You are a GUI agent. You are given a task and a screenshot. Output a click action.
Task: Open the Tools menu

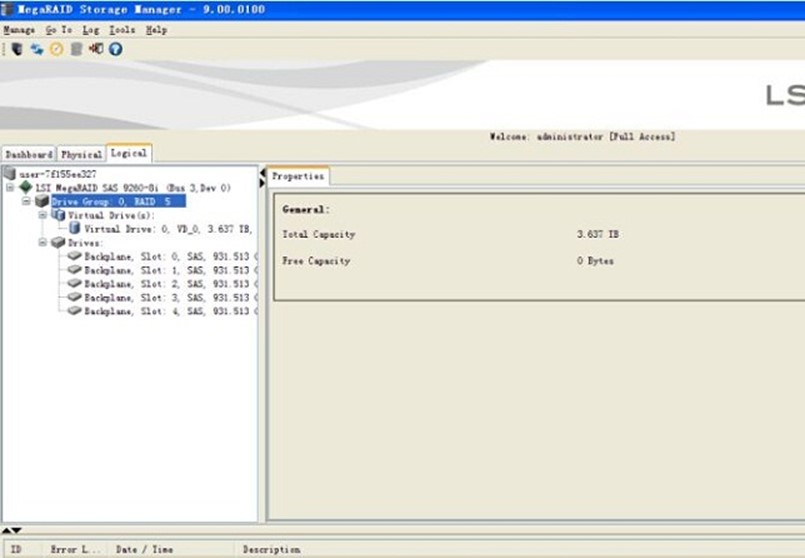point(122,30)
